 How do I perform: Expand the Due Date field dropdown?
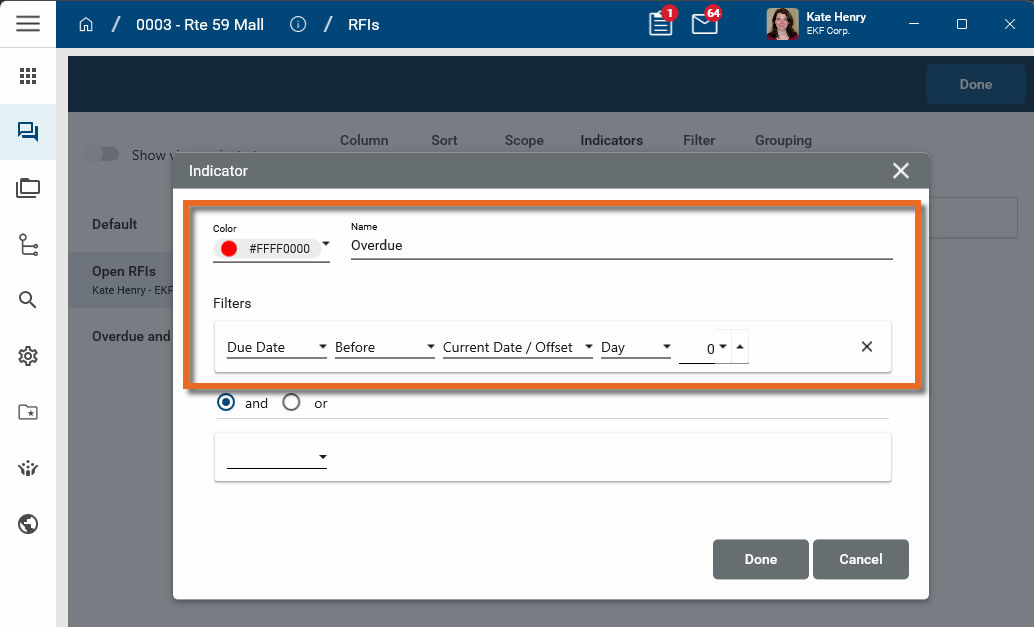[277, 347]
